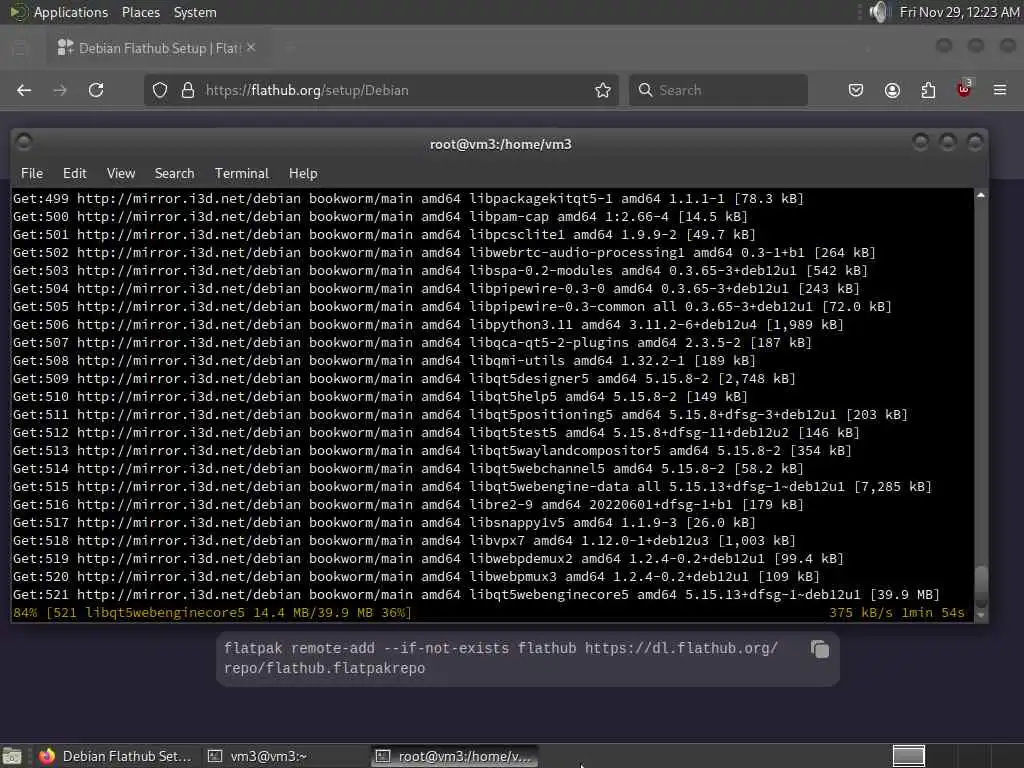Click the terminal window menu button
This screenshot has width=1024, height=768.
click(24, 142)
